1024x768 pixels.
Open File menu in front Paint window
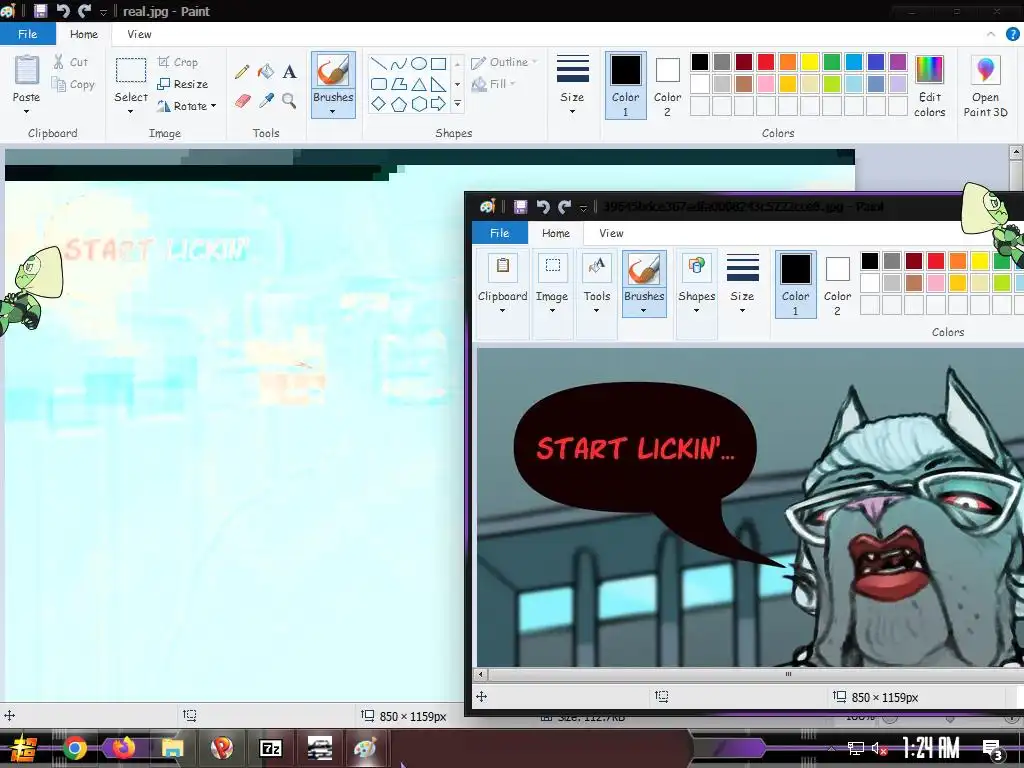(x=500, y=233)
